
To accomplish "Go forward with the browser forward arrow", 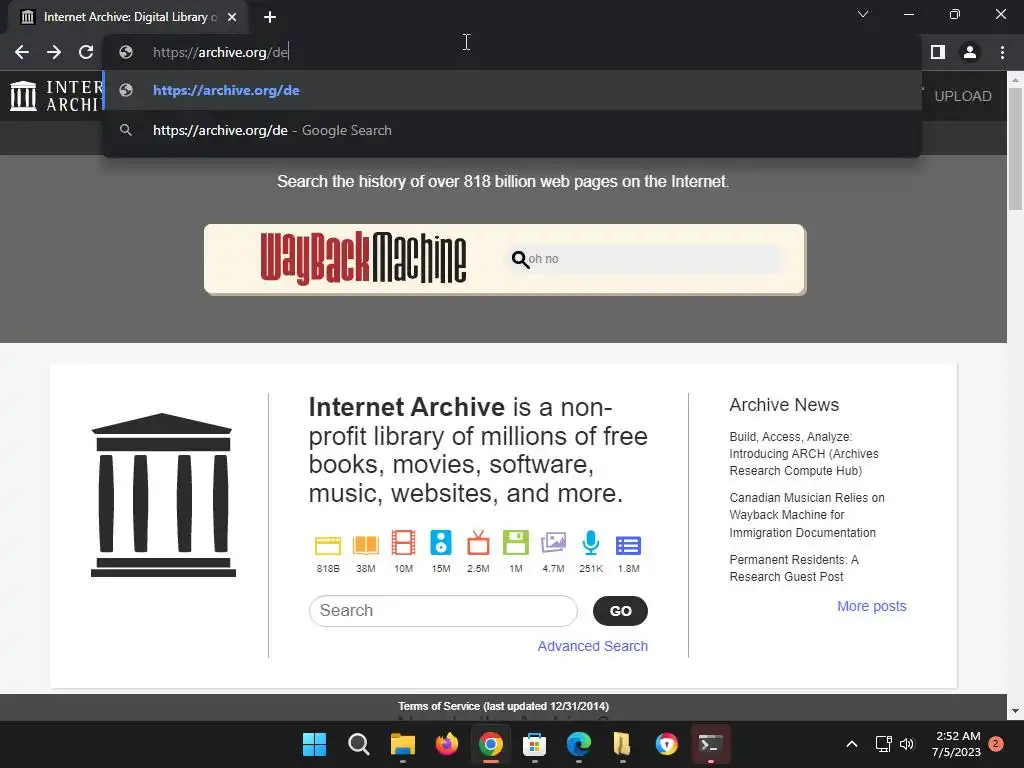I will point(54,52).
